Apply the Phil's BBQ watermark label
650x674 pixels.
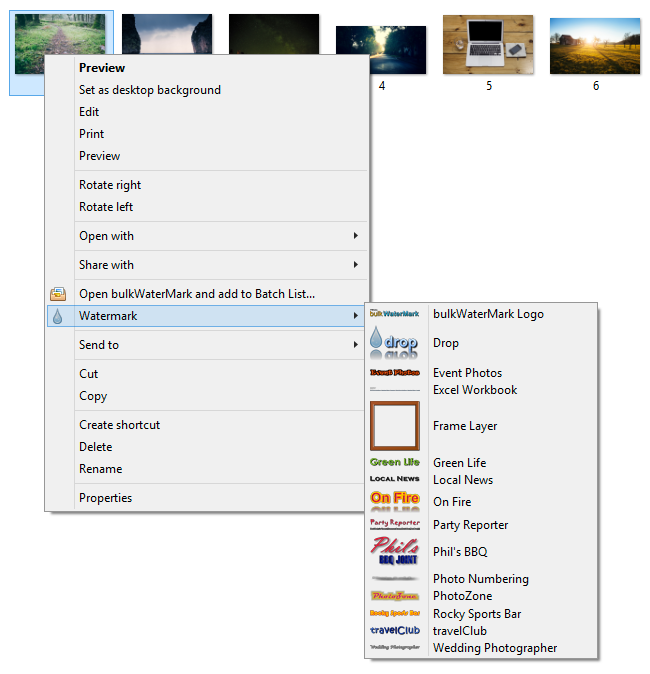pyautogui.click(x=460, y=551)
